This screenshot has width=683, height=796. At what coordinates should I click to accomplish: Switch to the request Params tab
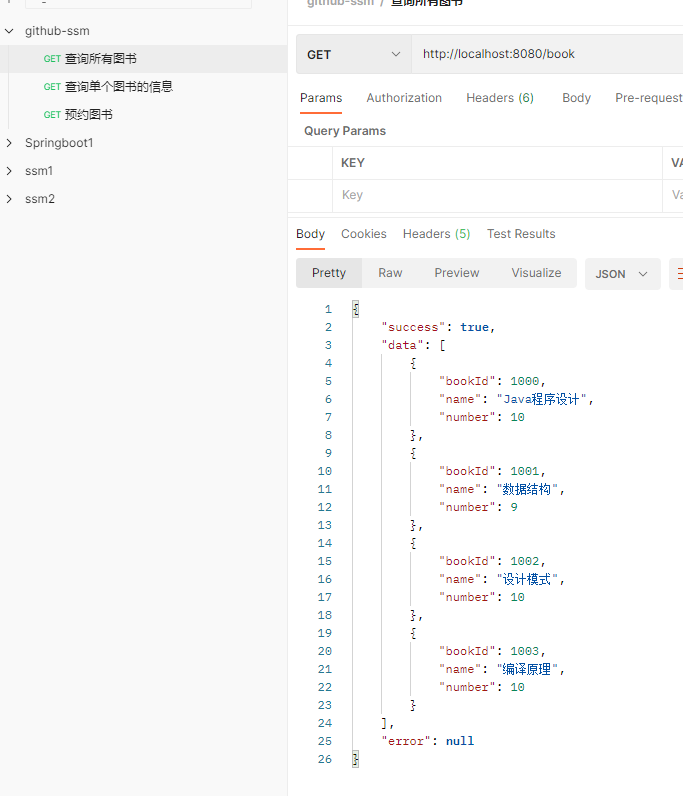(321, 98)
